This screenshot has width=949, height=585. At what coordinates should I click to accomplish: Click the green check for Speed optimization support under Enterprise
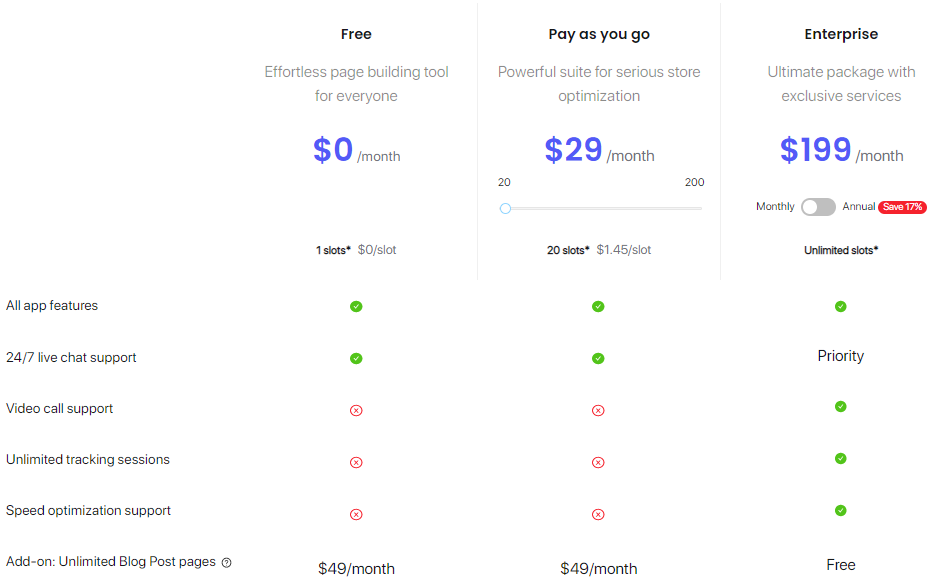point(841,511)
